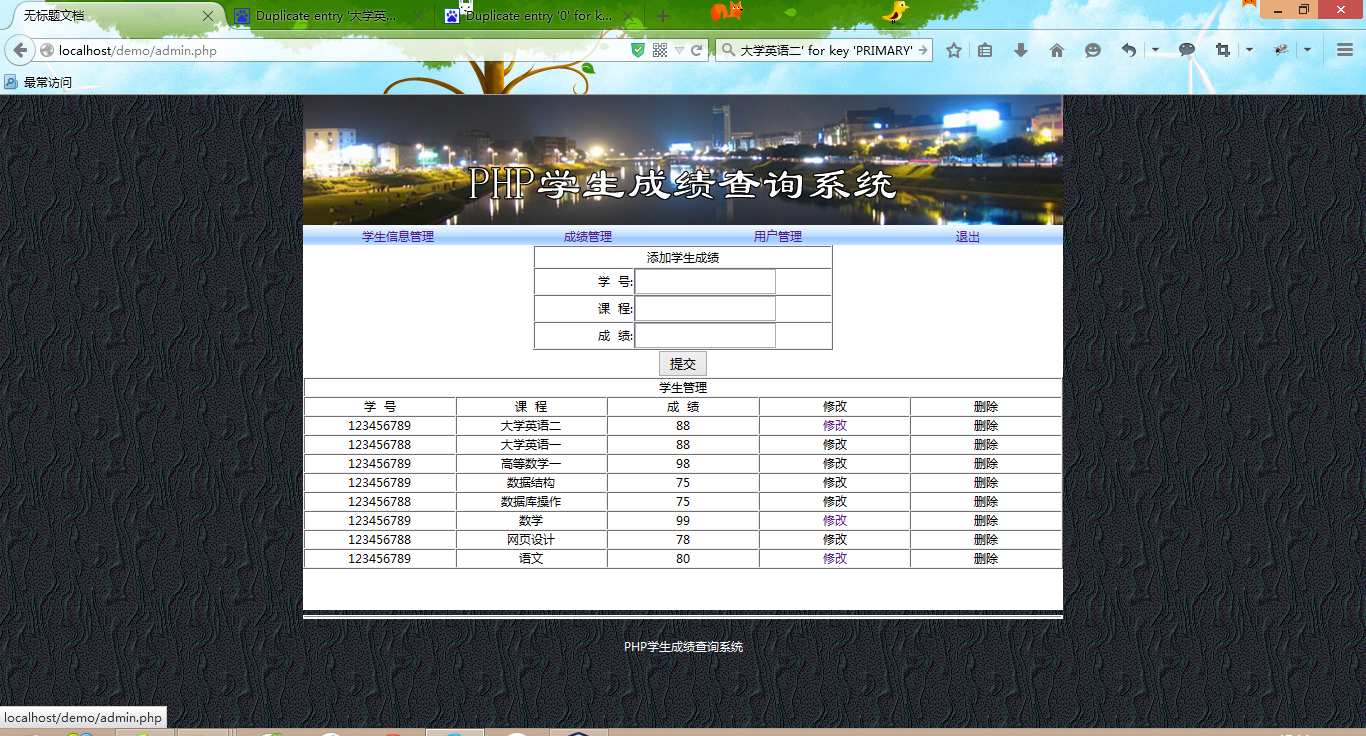Click the bug-shaped toolbar icon

(x=1280, y=50)
